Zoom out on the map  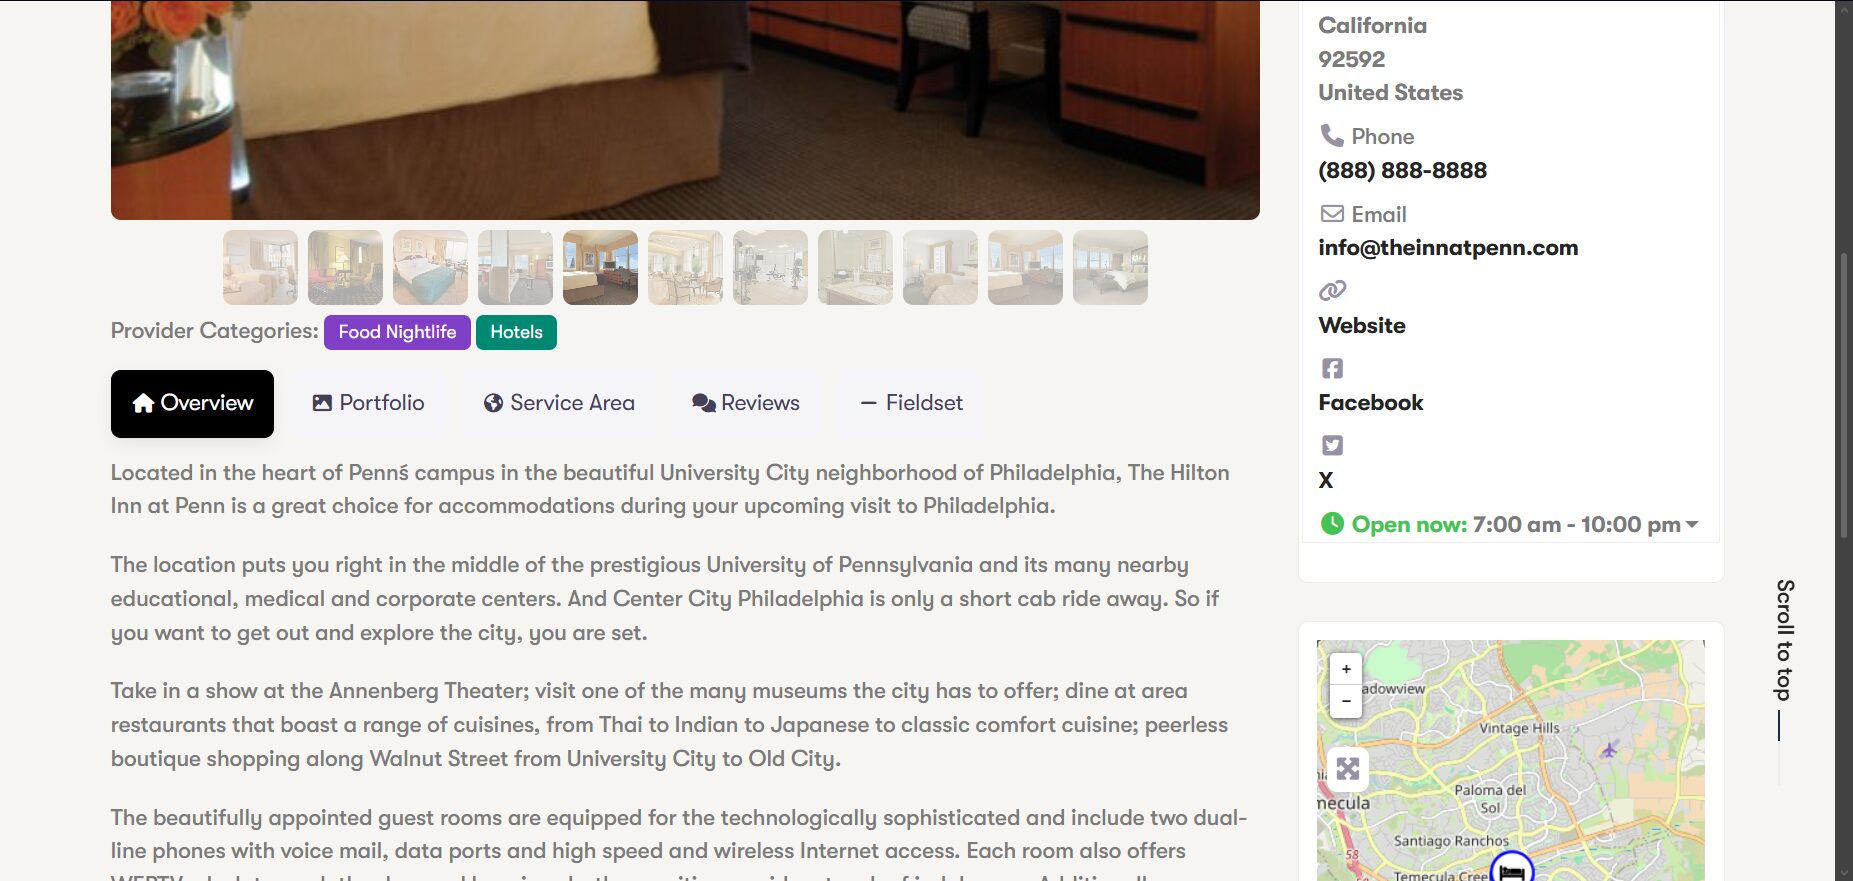point(1346,701)
